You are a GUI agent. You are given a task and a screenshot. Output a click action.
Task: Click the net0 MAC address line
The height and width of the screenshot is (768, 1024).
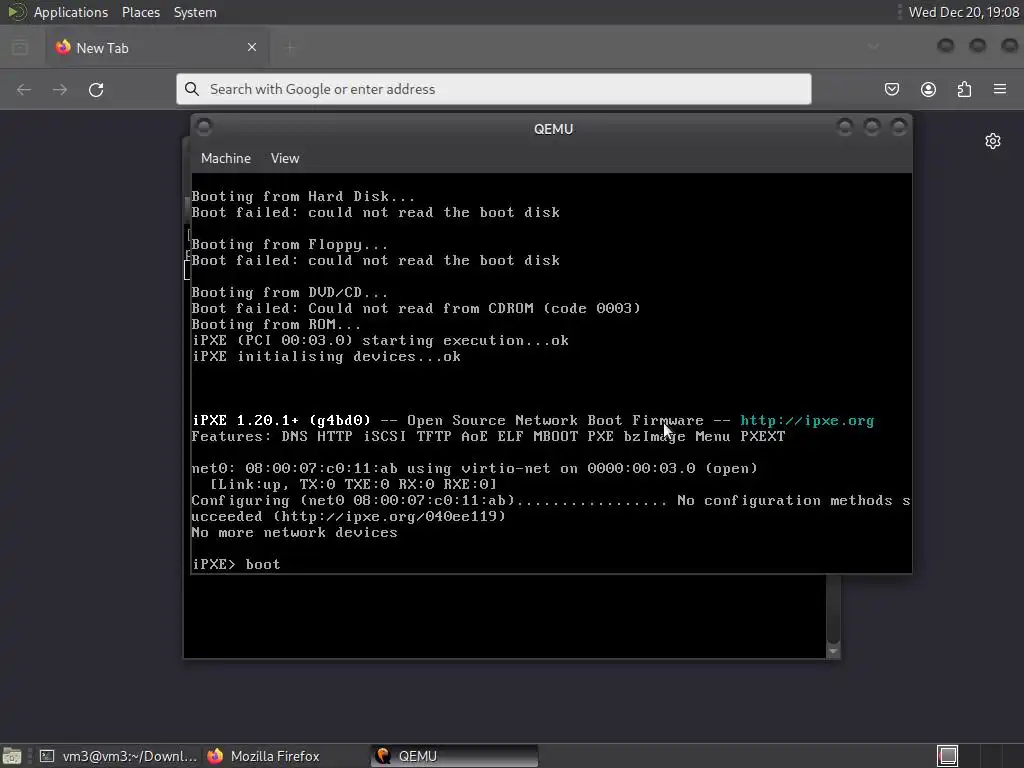pos(474,468)
